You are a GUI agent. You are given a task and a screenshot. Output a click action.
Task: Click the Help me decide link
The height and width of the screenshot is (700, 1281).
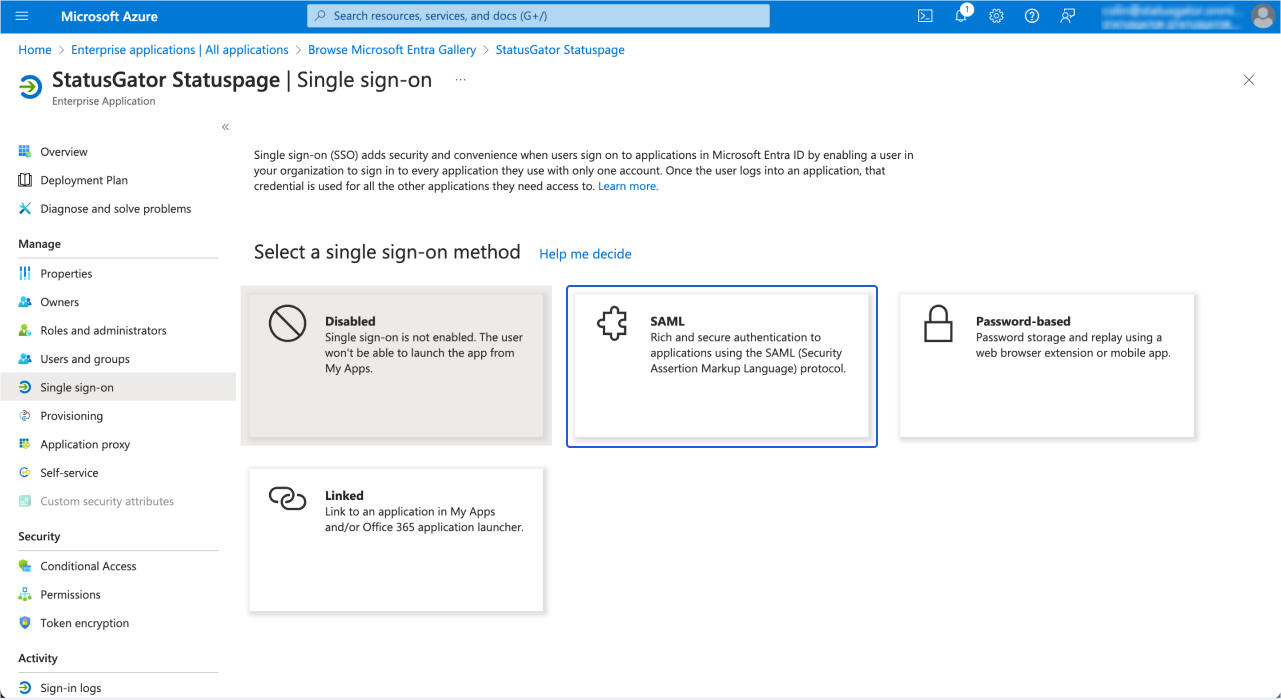585,254
